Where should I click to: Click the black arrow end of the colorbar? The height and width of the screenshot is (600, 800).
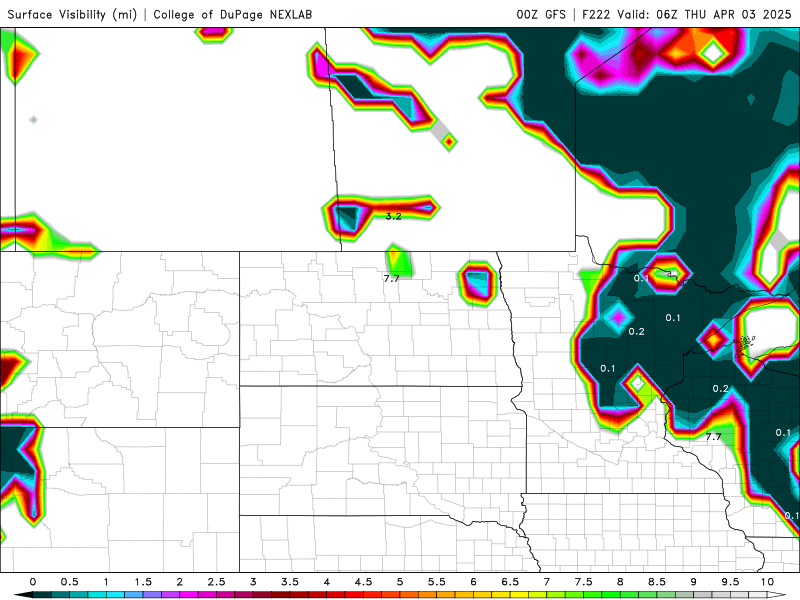pyautogui.click(x=23, y=595)
